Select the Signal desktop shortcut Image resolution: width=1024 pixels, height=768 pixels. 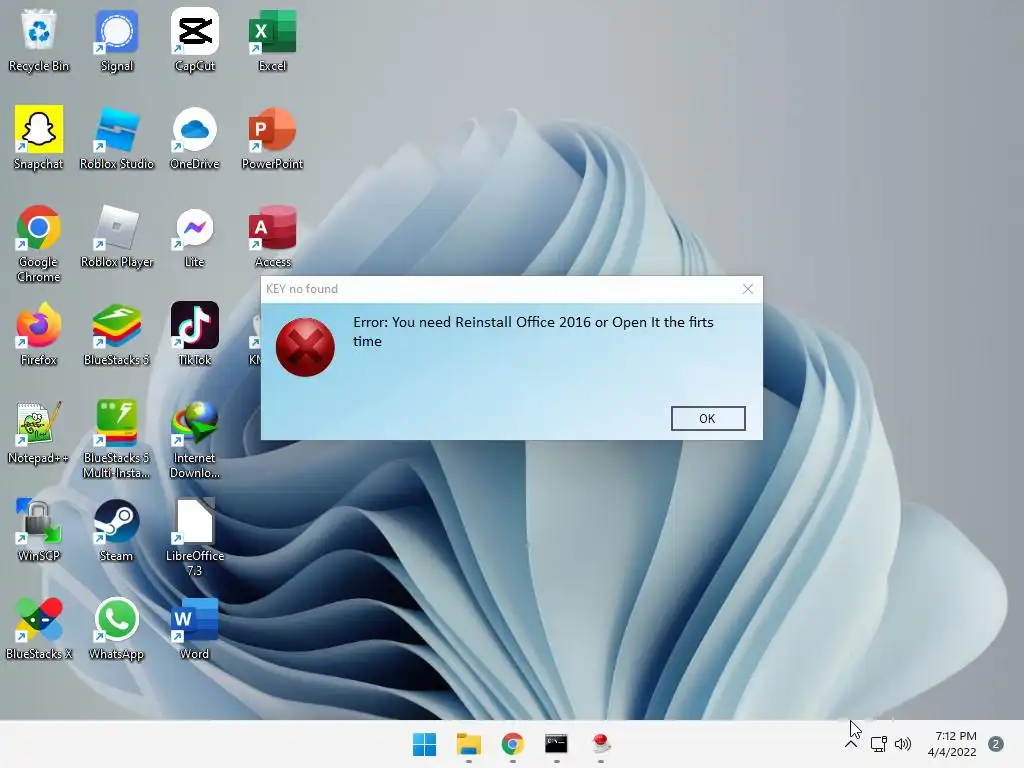tap(116, 40)
